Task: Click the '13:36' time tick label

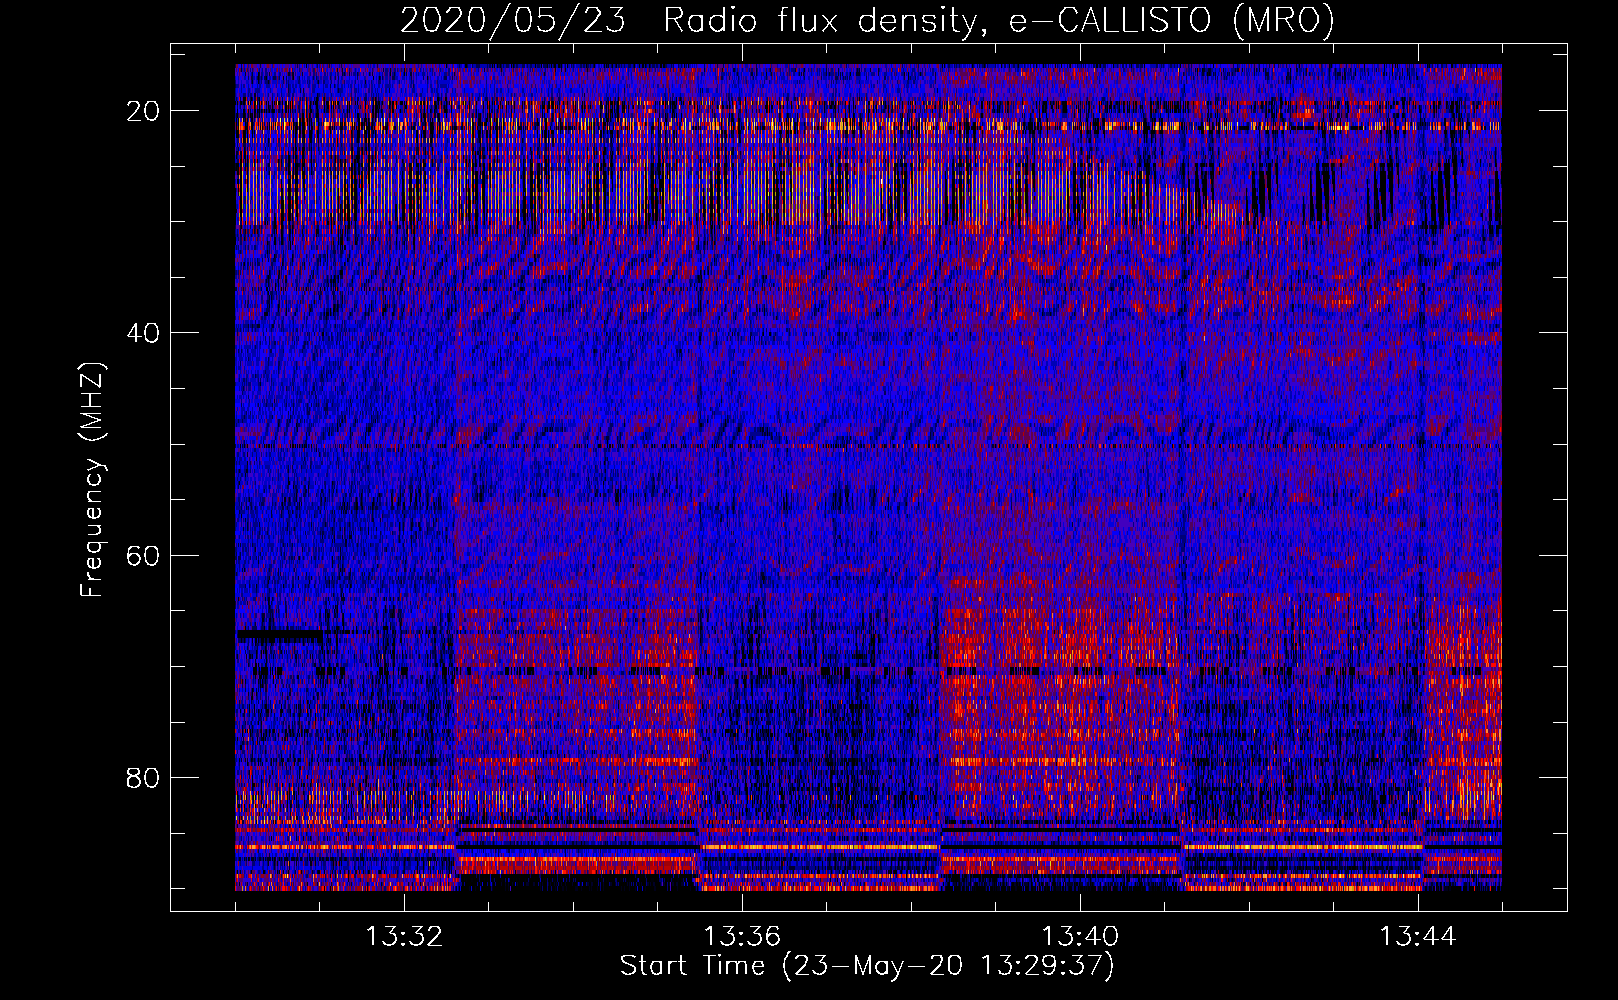Action: pos(742,937)
